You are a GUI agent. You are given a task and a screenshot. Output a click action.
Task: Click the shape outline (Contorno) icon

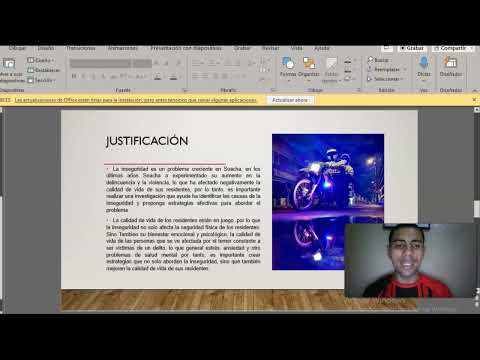348,70
